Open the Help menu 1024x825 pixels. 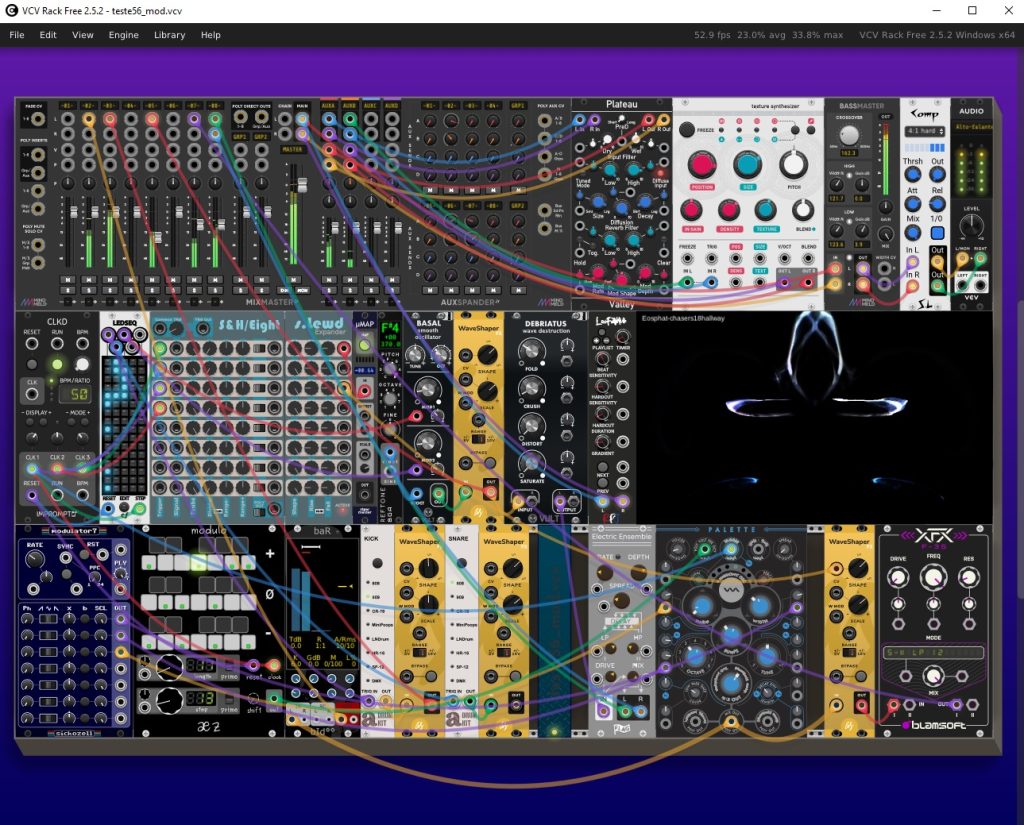[210, 35]
